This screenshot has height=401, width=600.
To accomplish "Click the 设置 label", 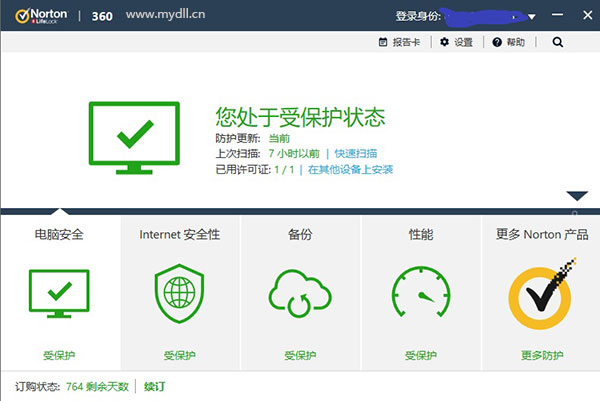I will [x=463, y=42].
